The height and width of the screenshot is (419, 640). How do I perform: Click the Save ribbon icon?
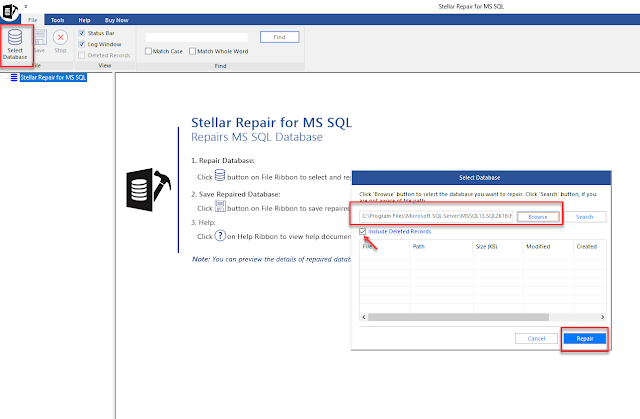tap(40, 38)
